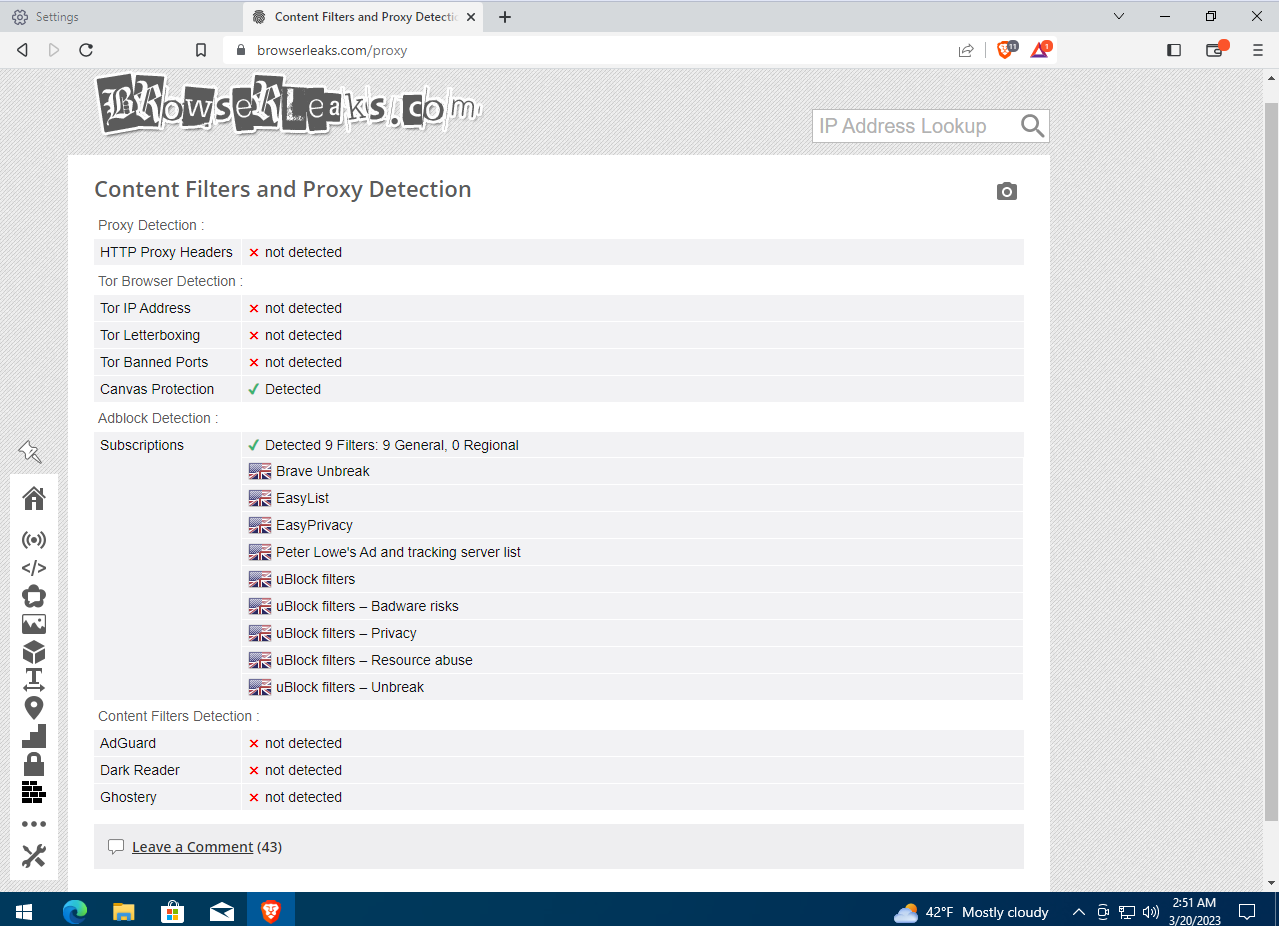The height and width of the screenshot is (926, 1279).
Task: Click the site lock icon in address bar
Action: click(240, 50)
